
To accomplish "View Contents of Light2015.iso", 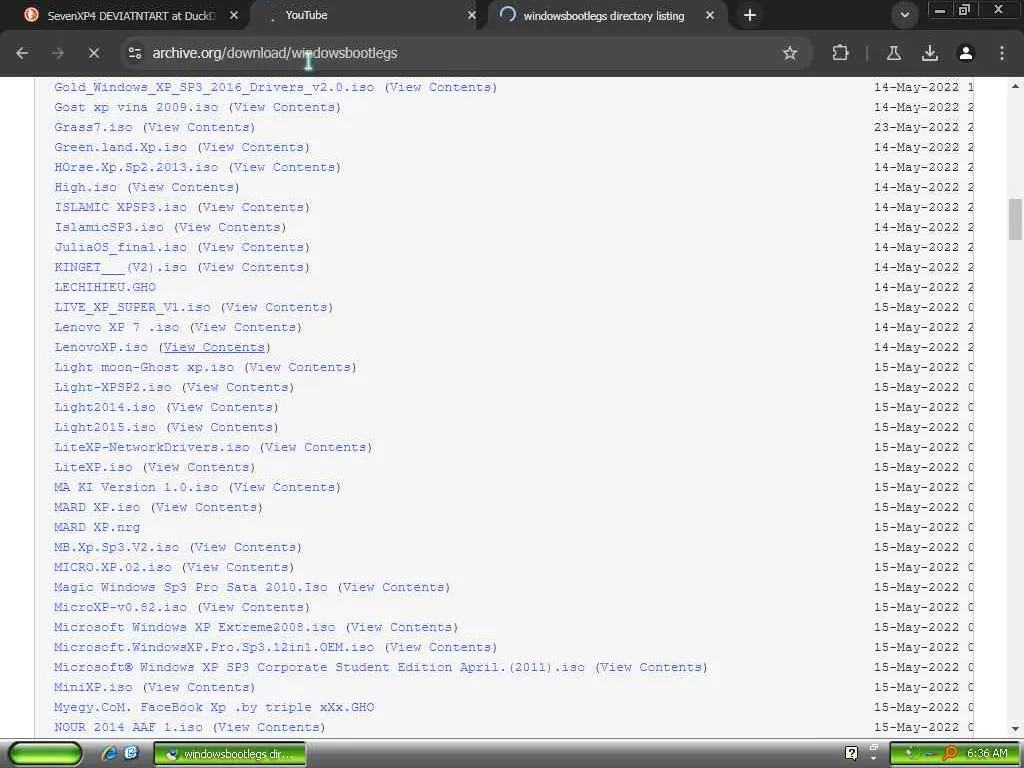I will point(222,427).
